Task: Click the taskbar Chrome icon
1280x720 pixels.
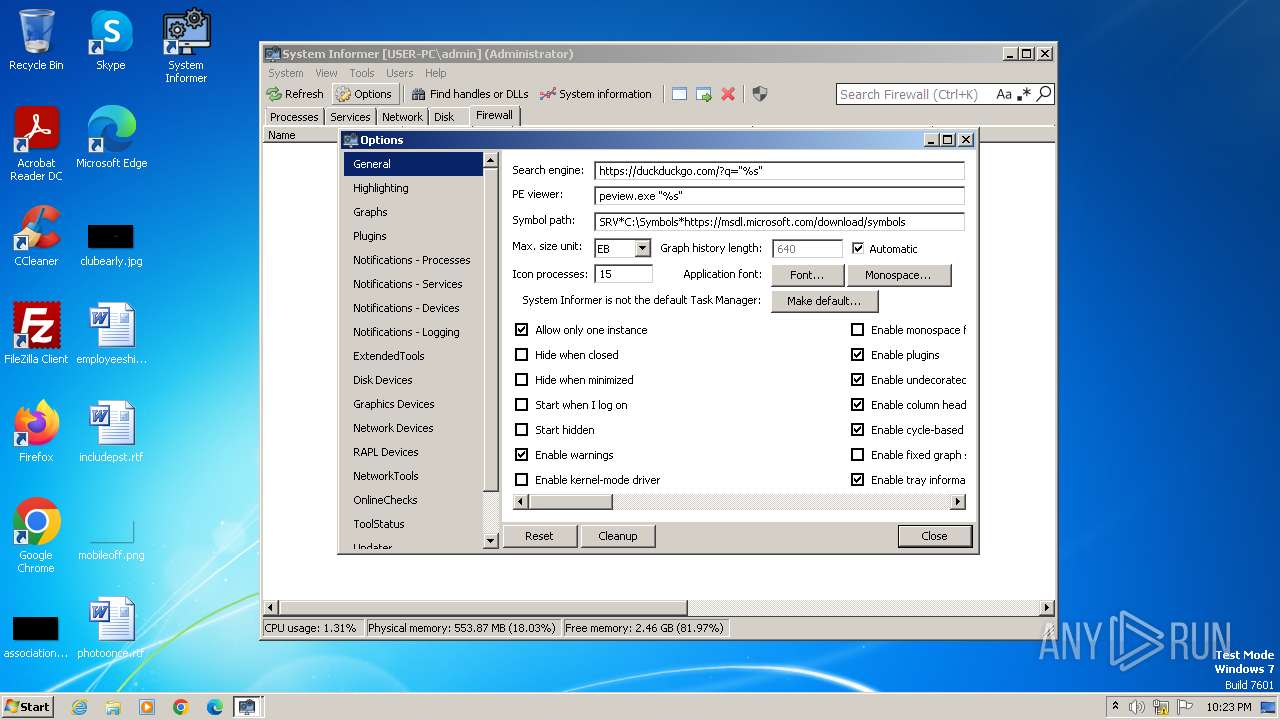Action: [x=181, y=707]
